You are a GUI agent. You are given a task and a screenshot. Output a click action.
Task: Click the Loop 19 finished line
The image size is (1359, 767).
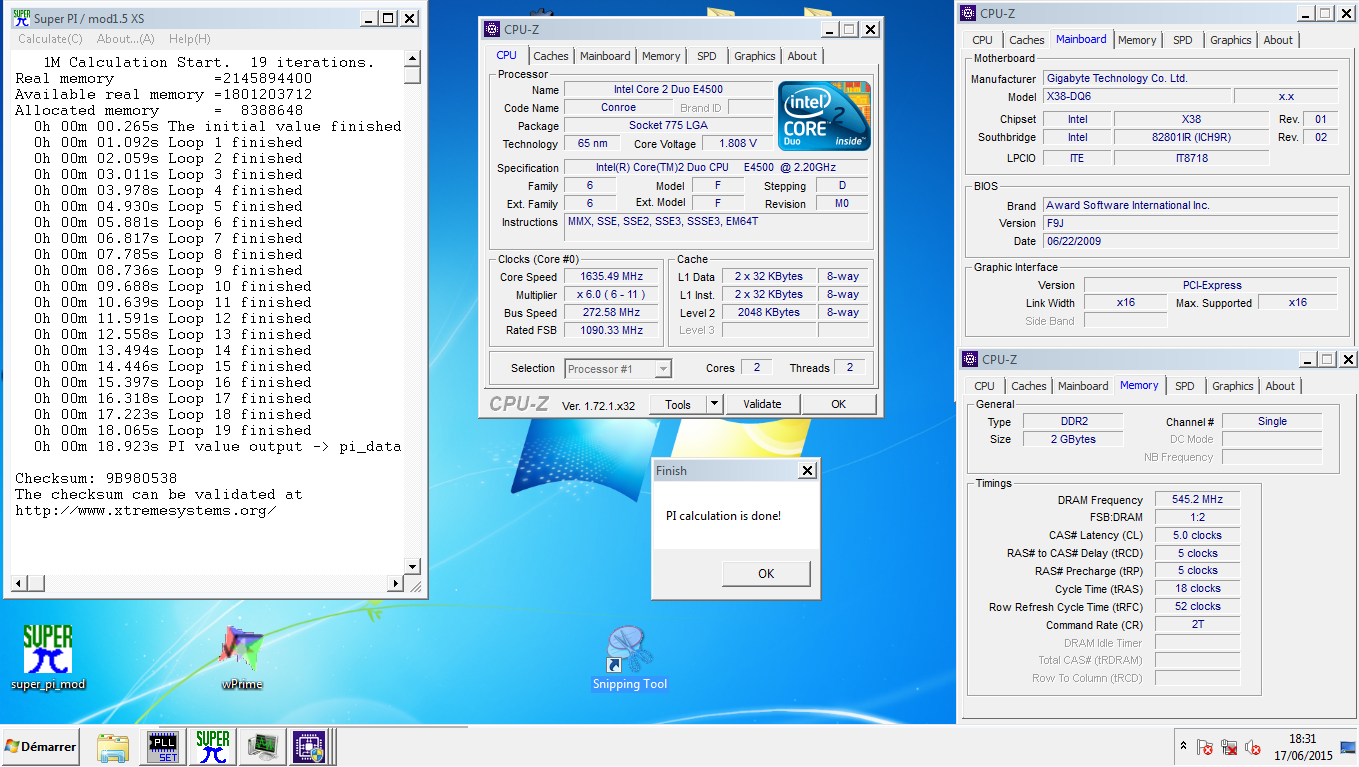pyautogui.click(x=172, y=430)
